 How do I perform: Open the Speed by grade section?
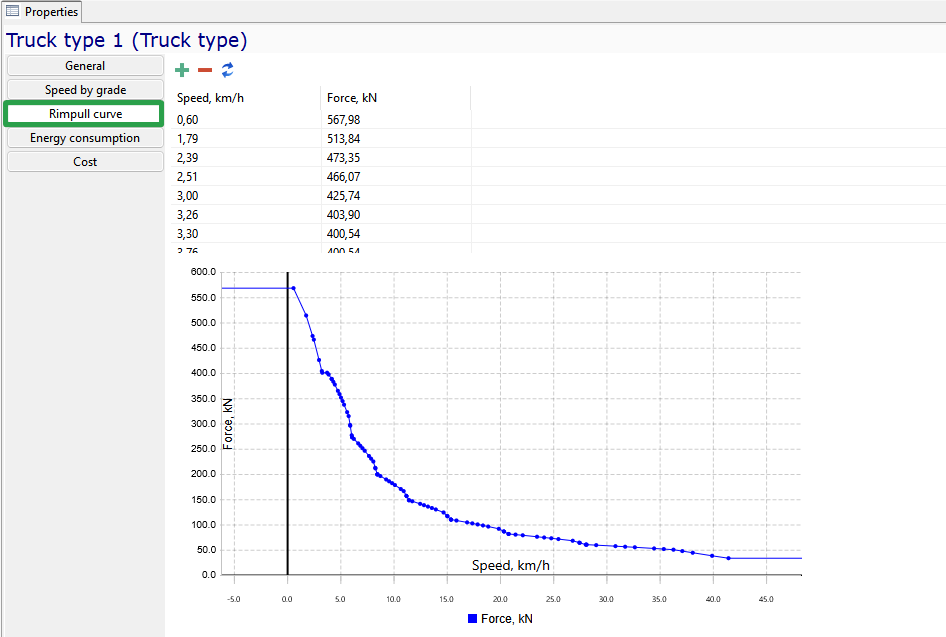(x=85, y=90)
